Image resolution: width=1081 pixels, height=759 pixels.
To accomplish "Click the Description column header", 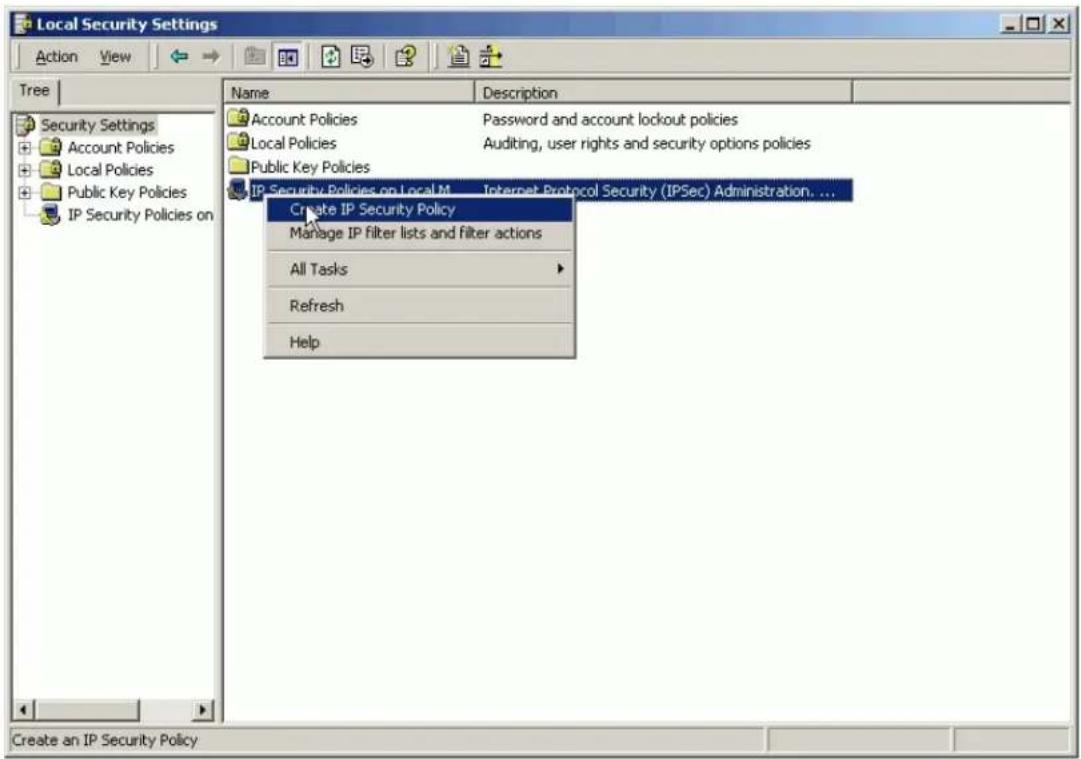I will 663,92.
